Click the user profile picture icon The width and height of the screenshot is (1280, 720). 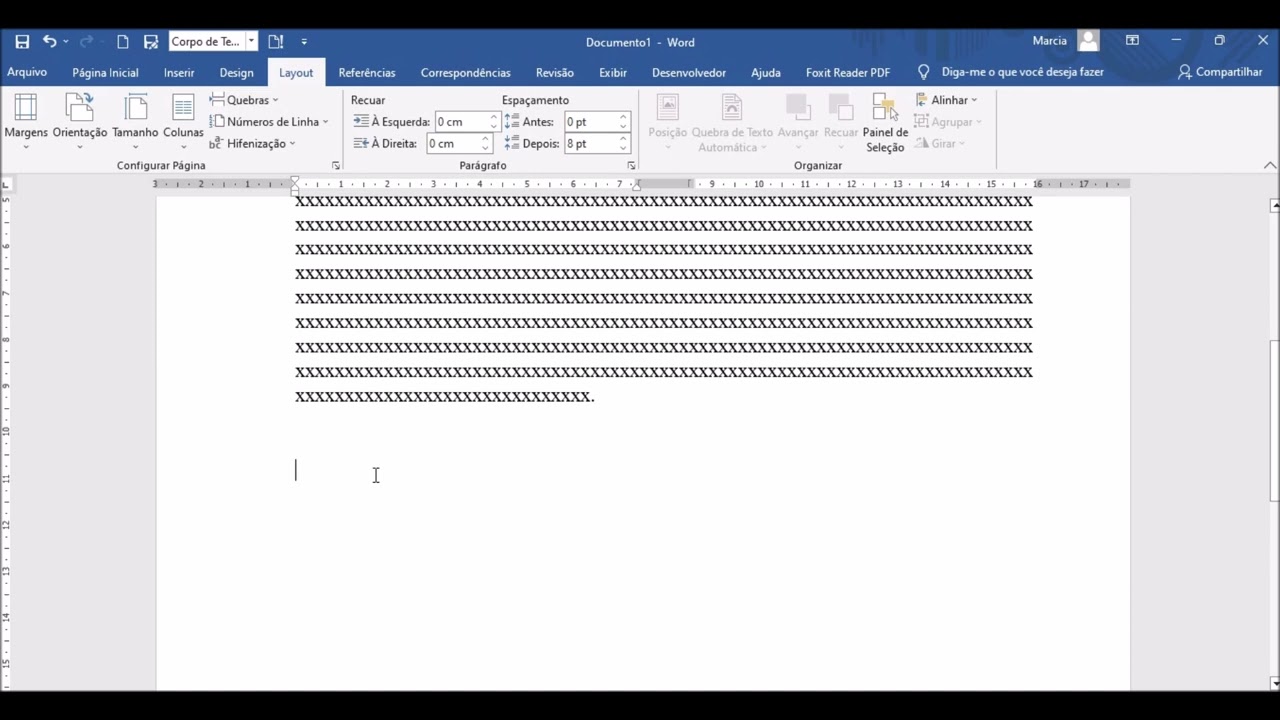coord(1089,41)
